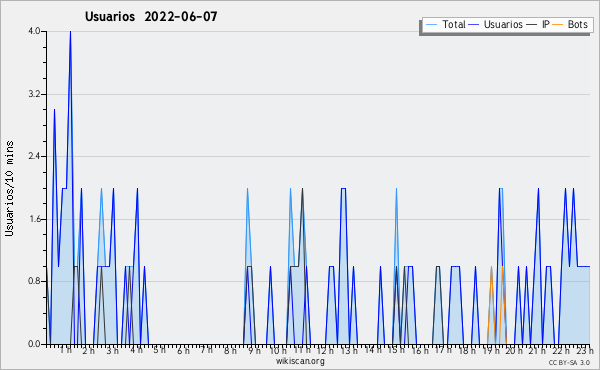This screenshot has width=600, height=370.
Task: Click the y-axis value 3.2
Action: point(34,94)
